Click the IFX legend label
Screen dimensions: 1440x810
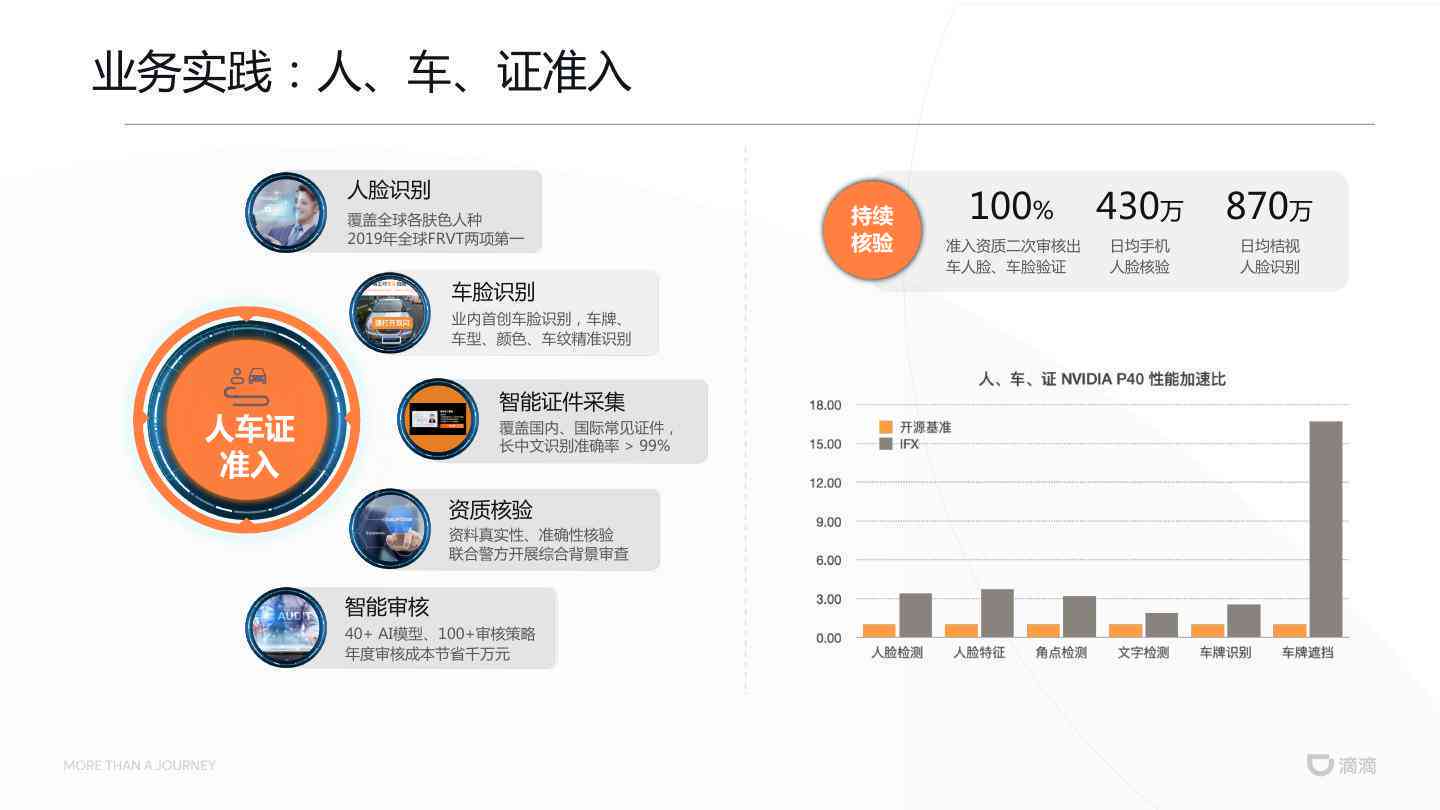click(909, 443)
